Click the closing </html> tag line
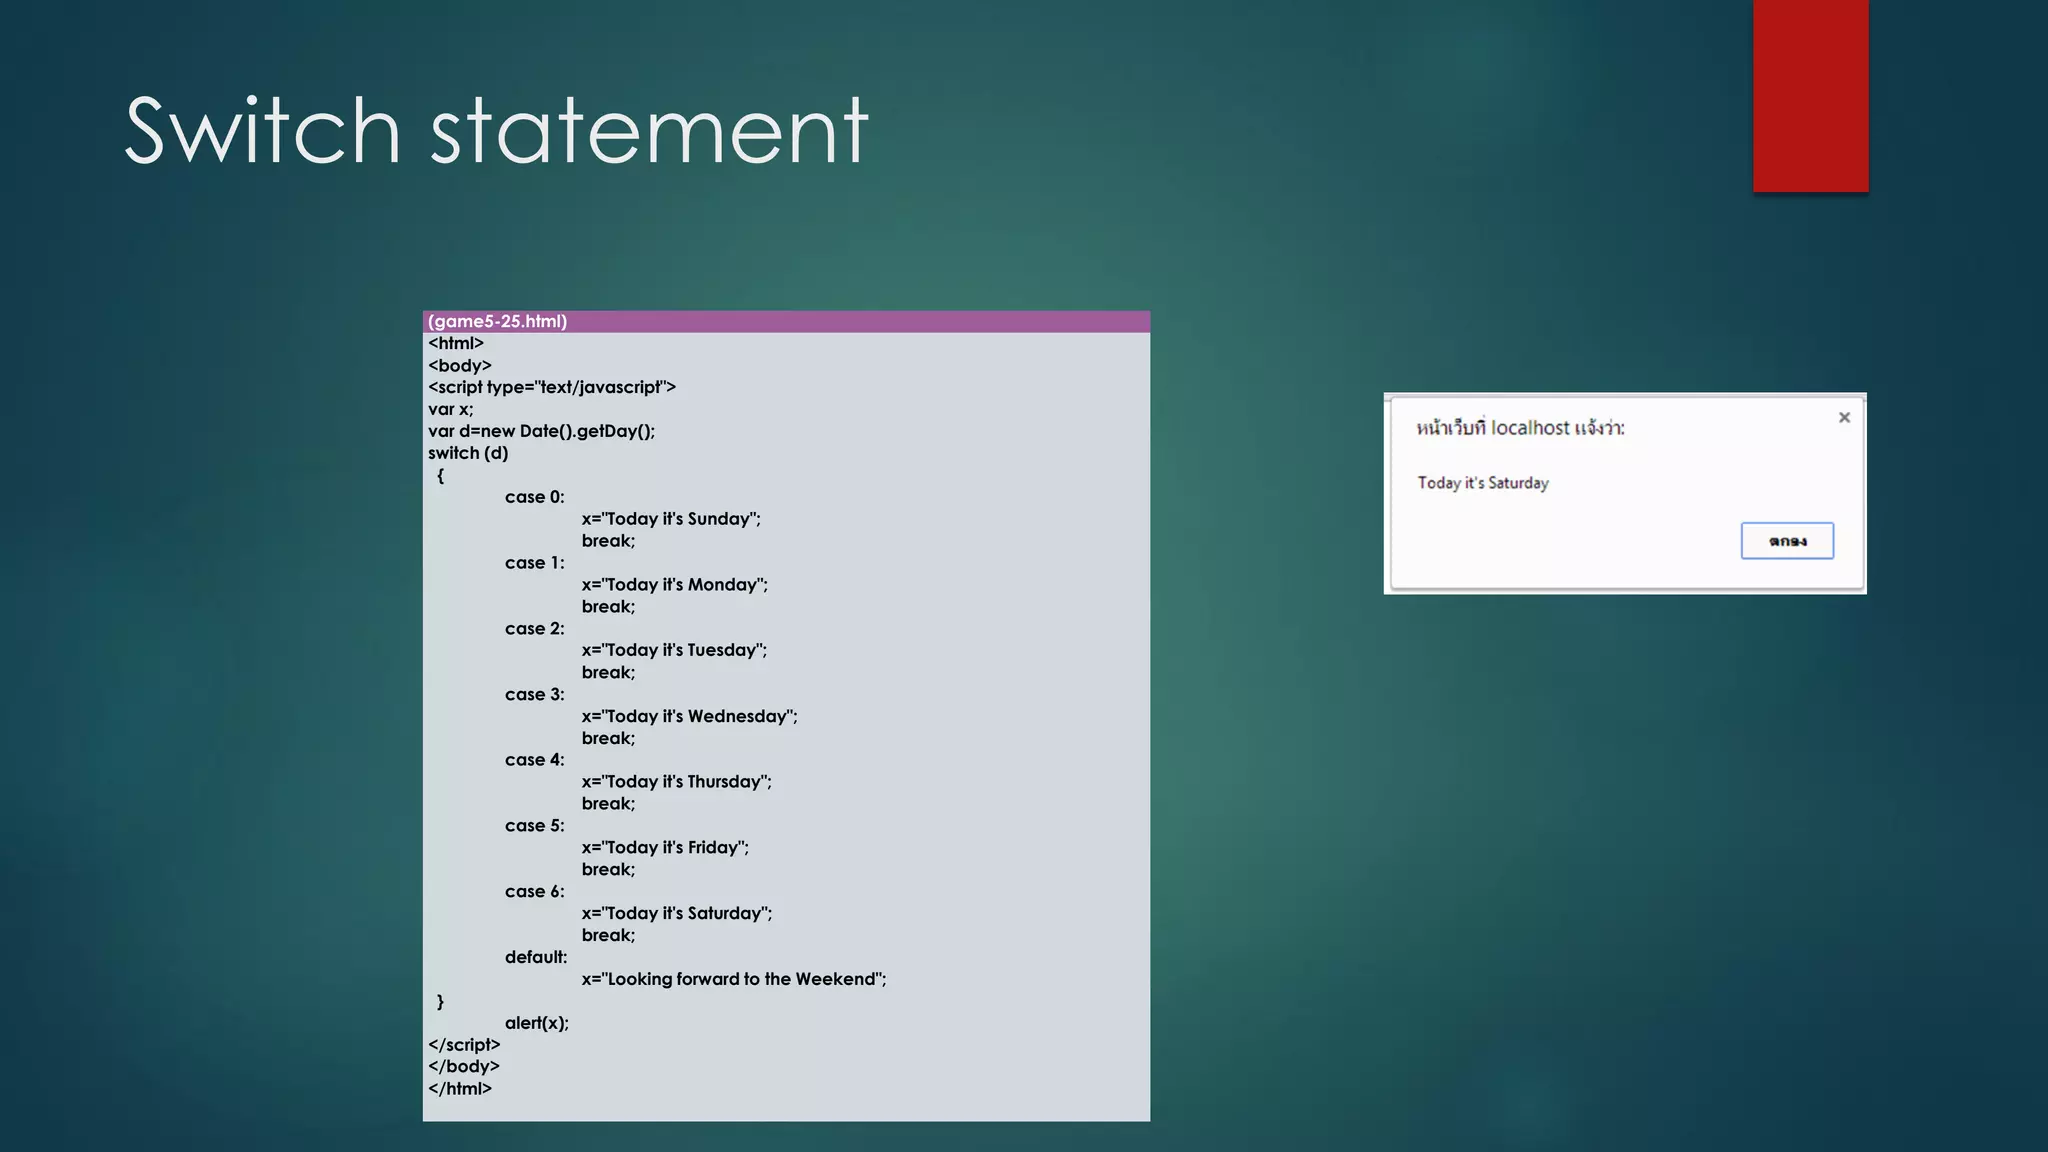This screenshot has height=1152, width=2048. click(x=460, y=1088)
